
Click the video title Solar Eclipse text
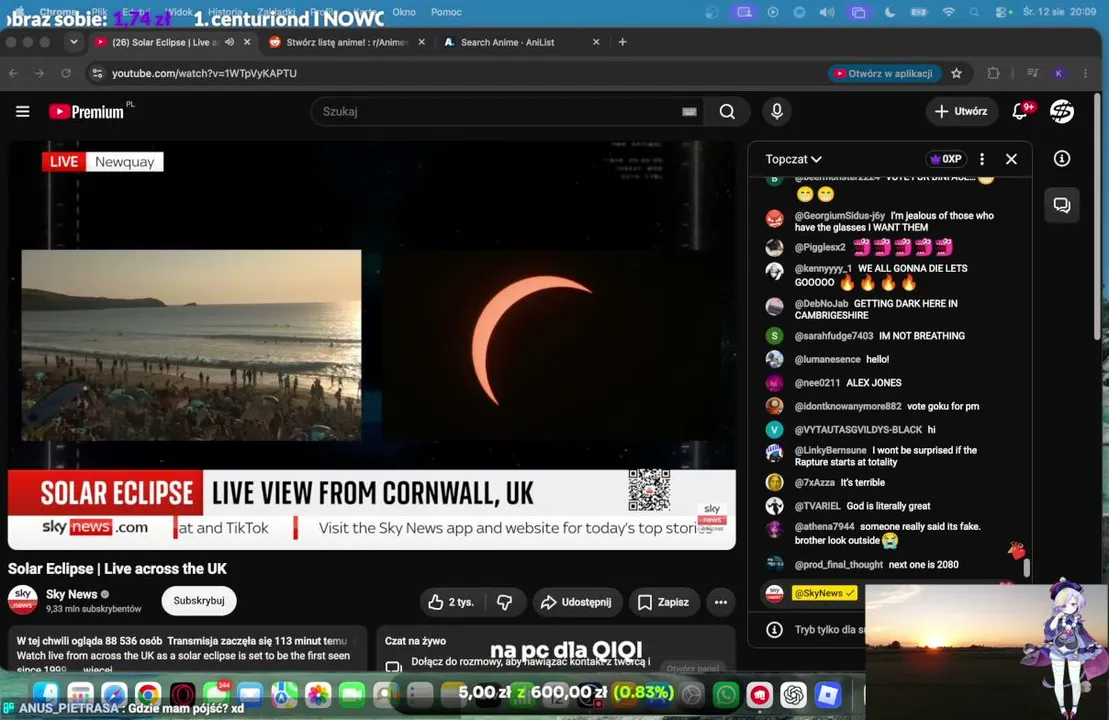[117, 569]
